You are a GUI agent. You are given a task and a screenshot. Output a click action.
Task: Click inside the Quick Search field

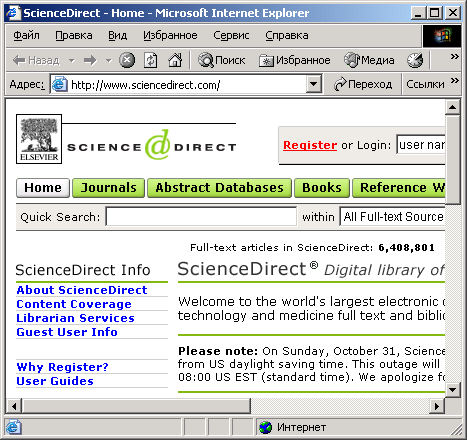point(201,217)
